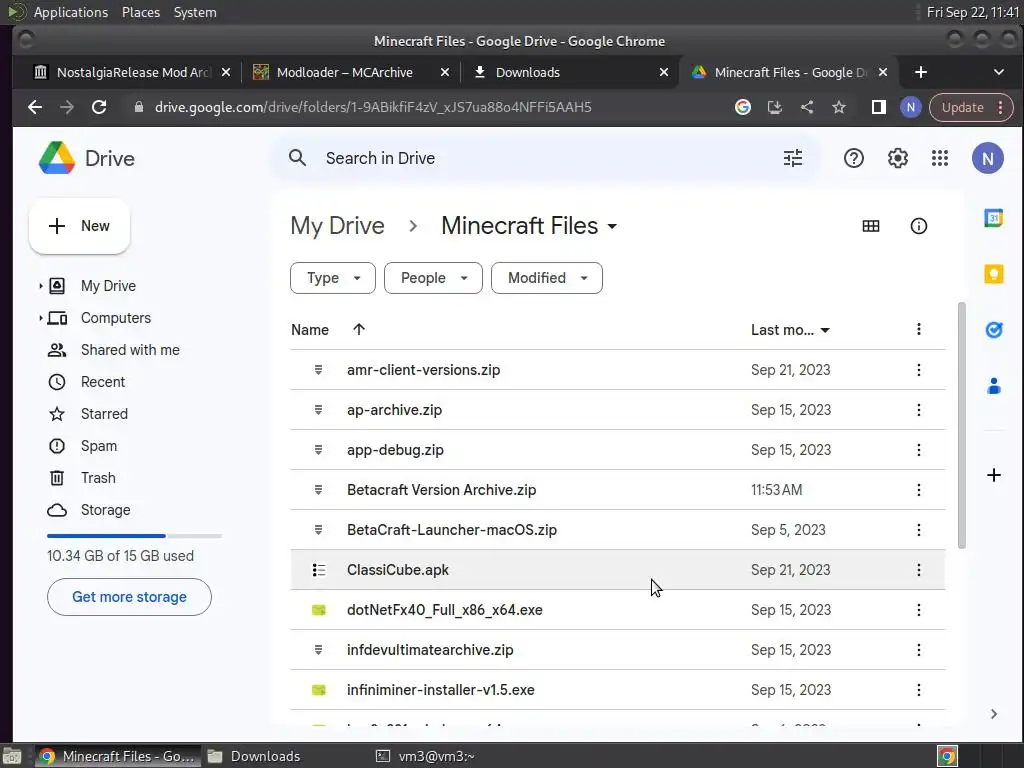Open the Help and support icon

click(853, 158)
